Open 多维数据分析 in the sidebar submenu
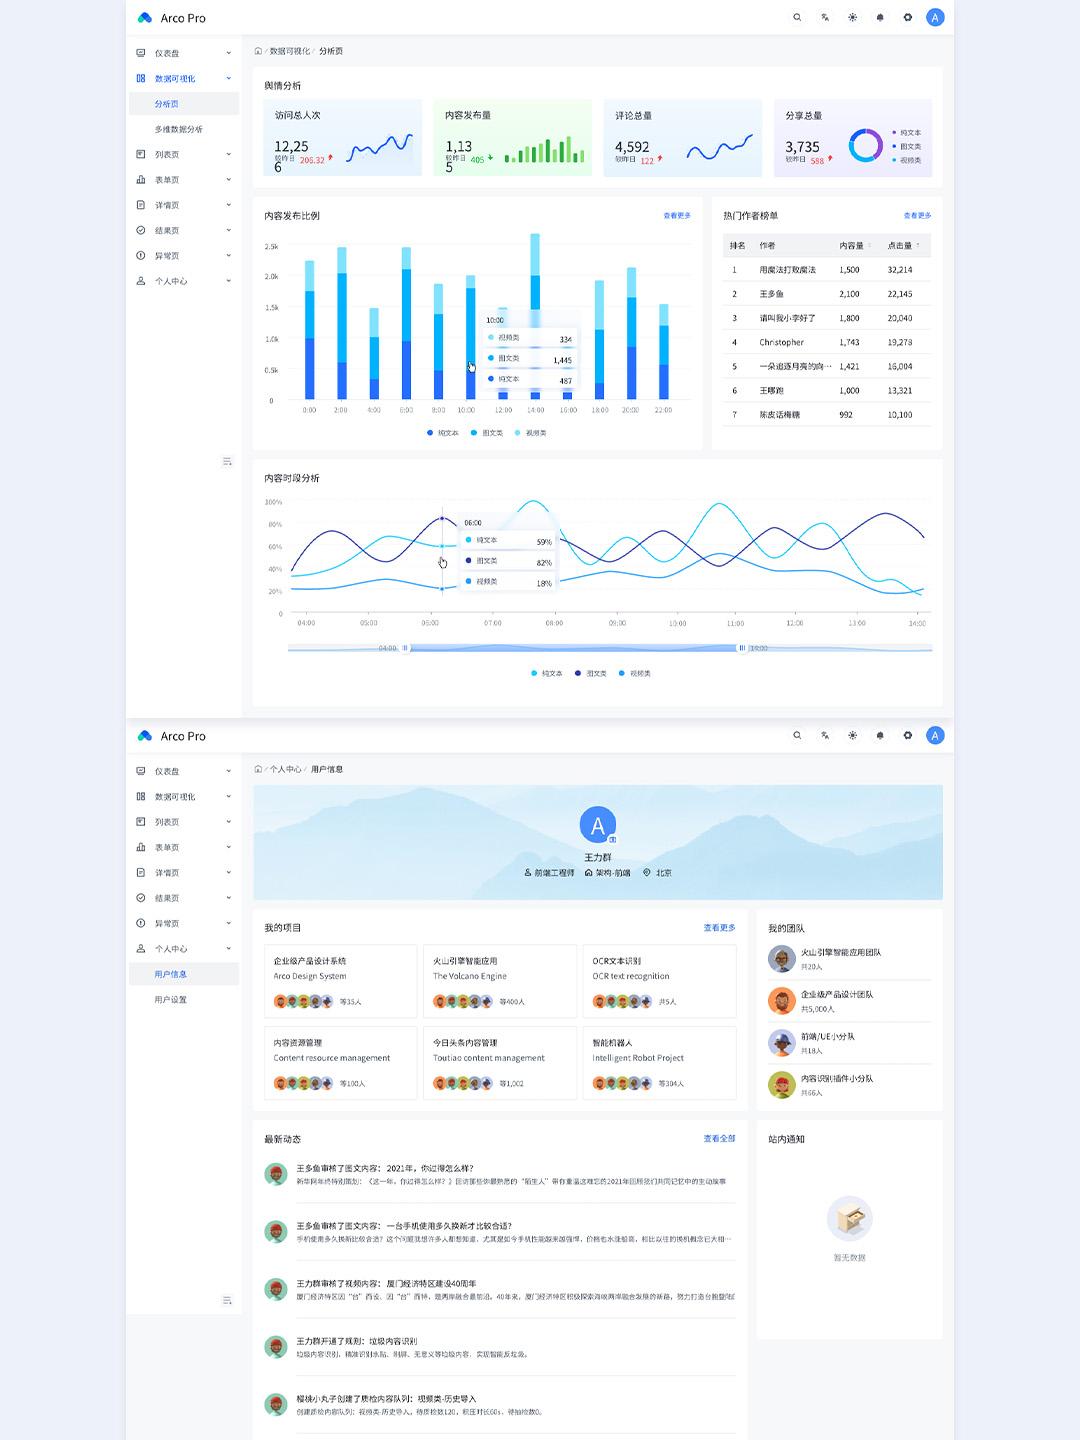Screen dimensions: 1080x1440 pyautogui.click(x=178, y=130)
